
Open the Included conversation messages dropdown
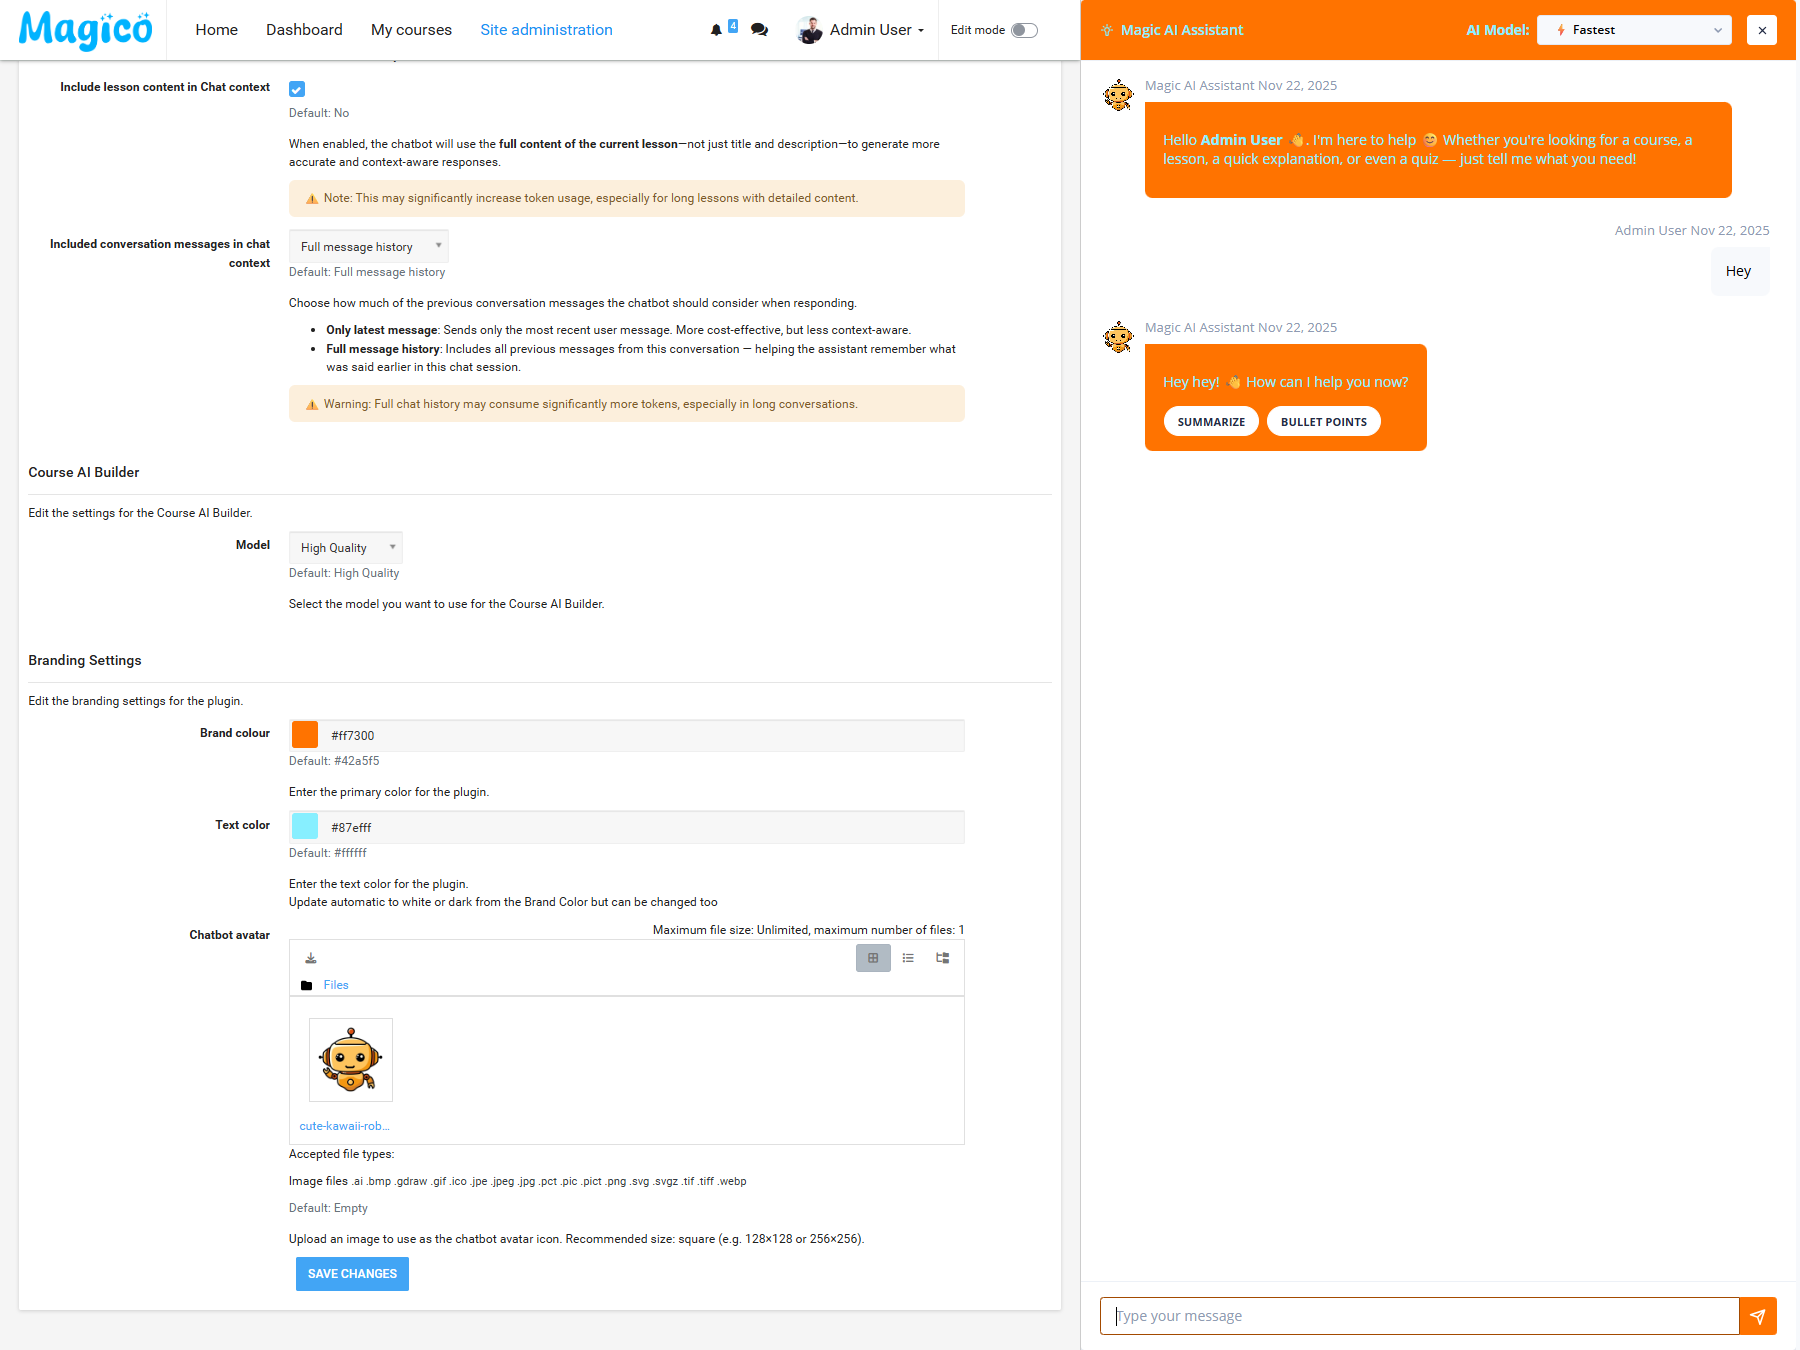tap(368, 246)
